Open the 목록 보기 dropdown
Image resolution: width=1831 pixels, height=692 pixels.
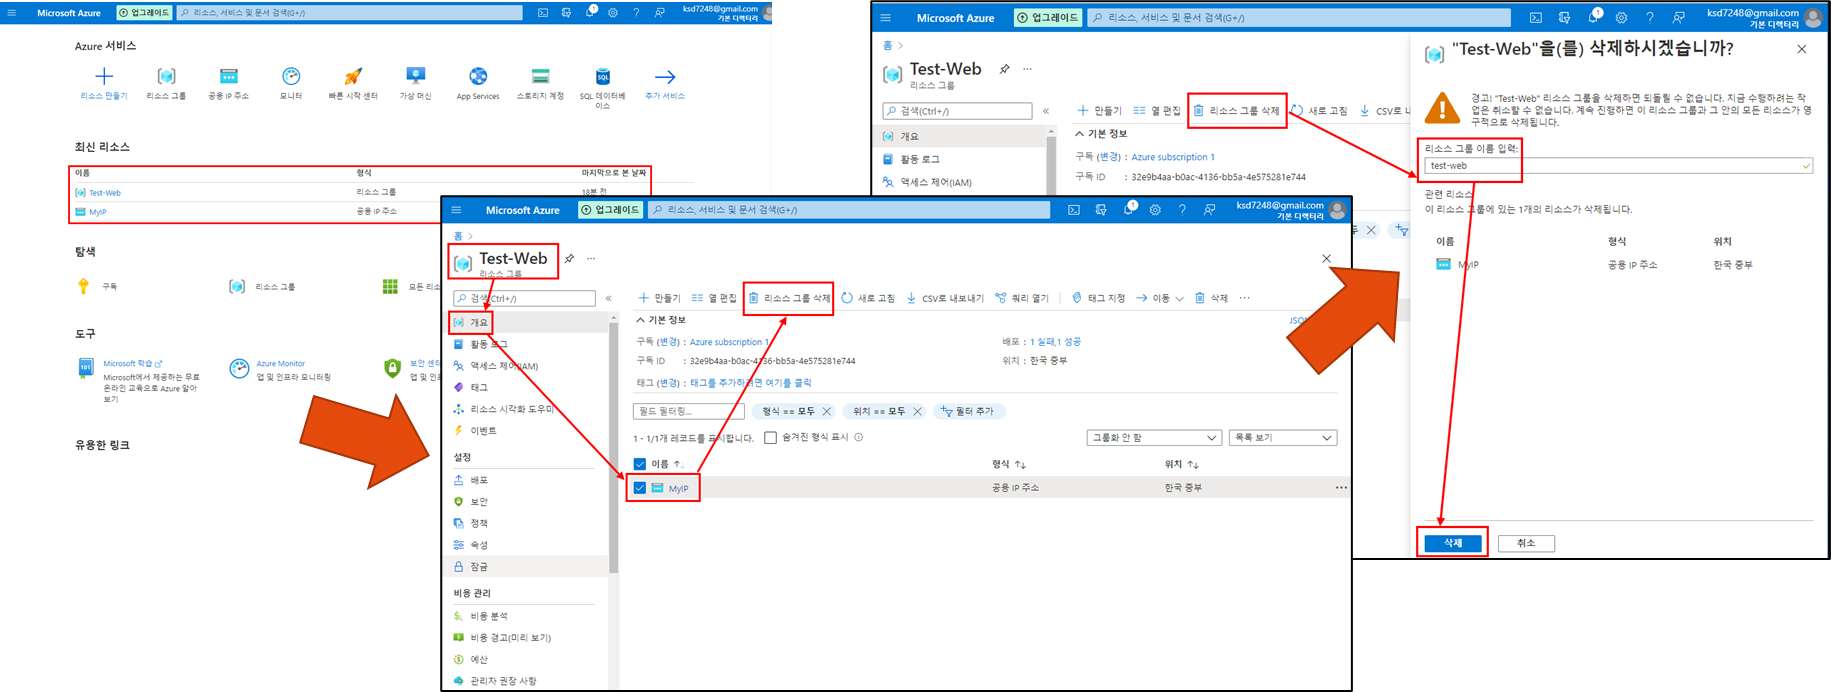(1283, 438)
